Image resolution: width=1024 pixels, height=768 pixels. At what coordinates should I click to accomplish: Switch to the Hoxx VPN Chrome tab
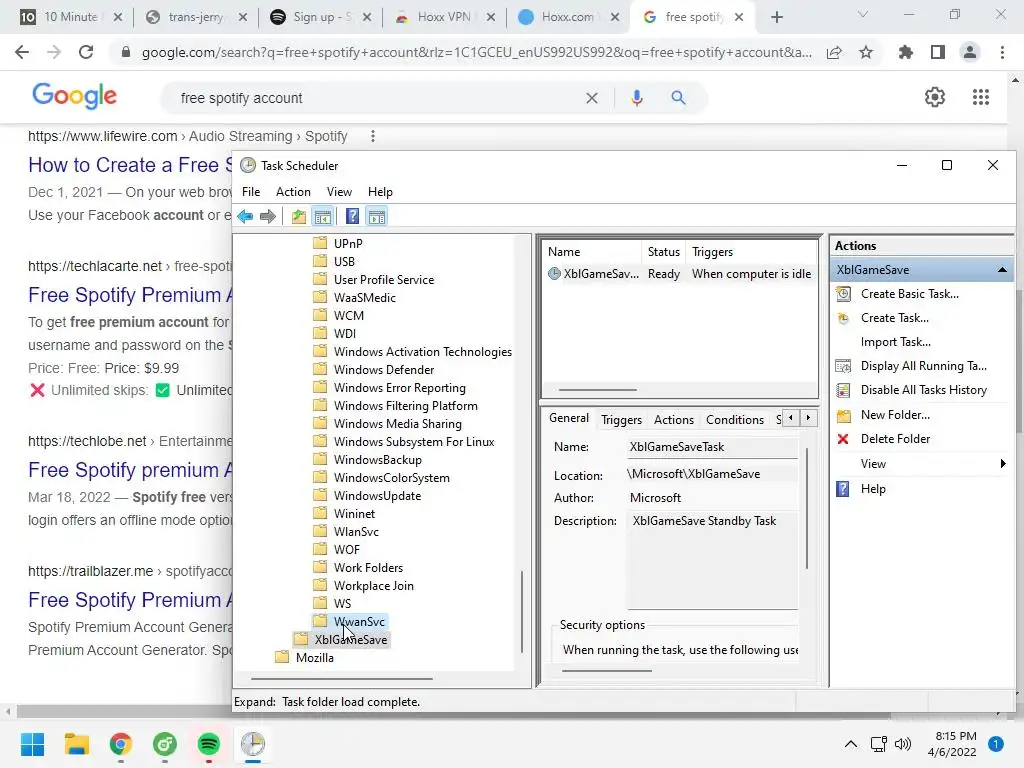point(443,17)
